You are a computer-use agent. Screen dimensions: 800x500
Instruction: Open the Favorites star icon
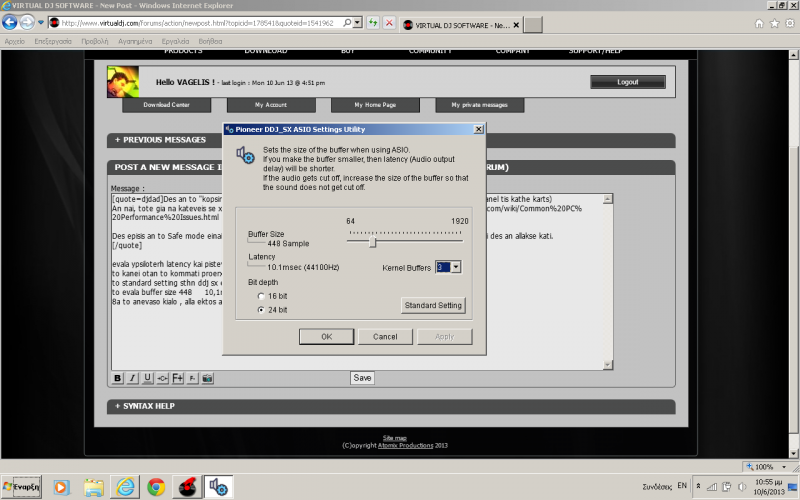[x=774, y=23]
